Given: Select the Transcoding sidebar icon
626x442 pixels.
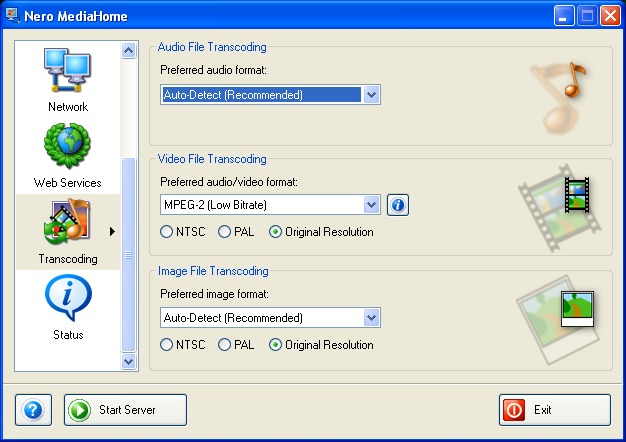Looking at the screenshot, I should click(x=67, y=222).
